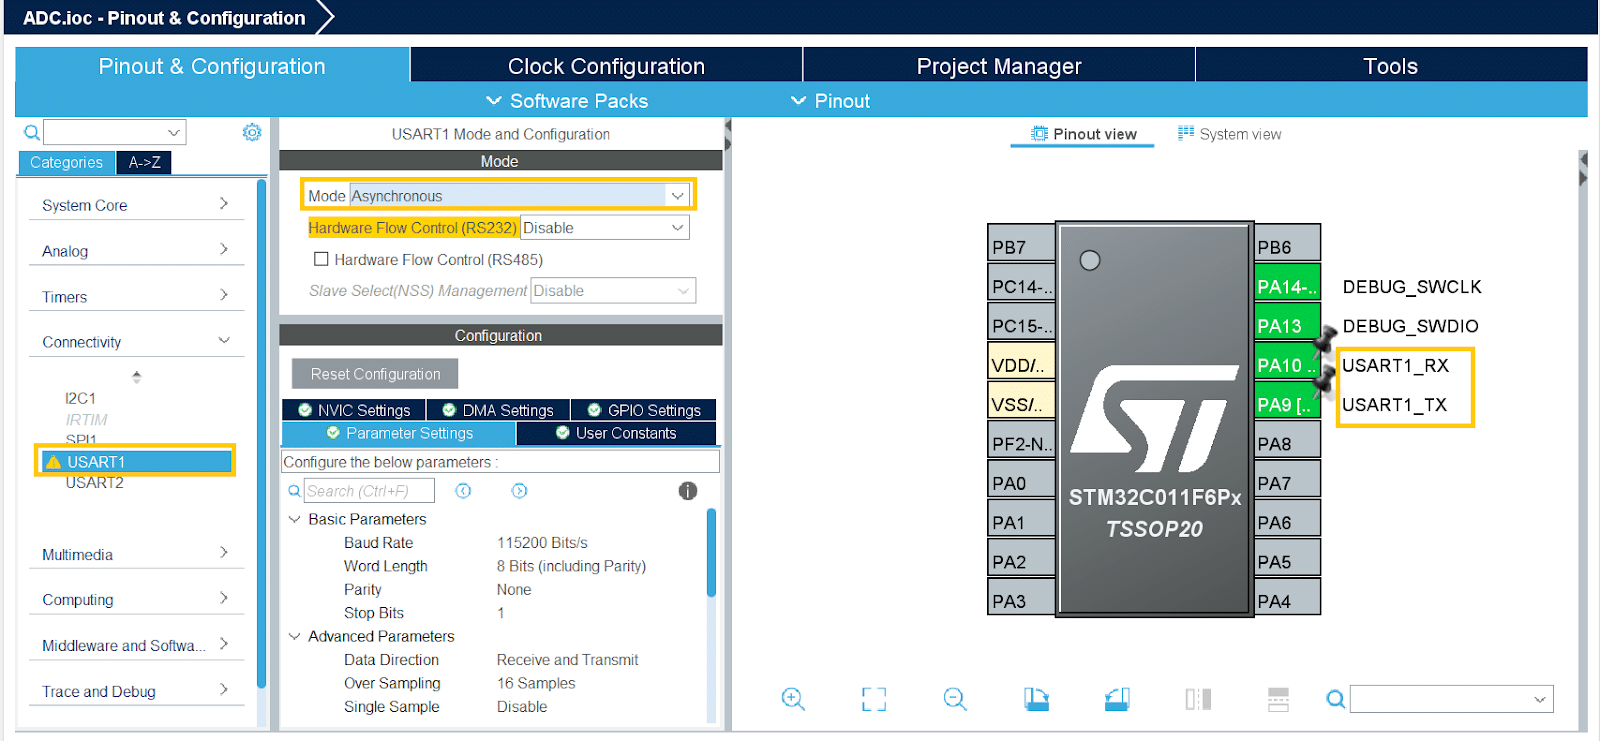Click the fit-to-screen pinout icon
This screenshot has height=741, width=1600.
point(874,699)
